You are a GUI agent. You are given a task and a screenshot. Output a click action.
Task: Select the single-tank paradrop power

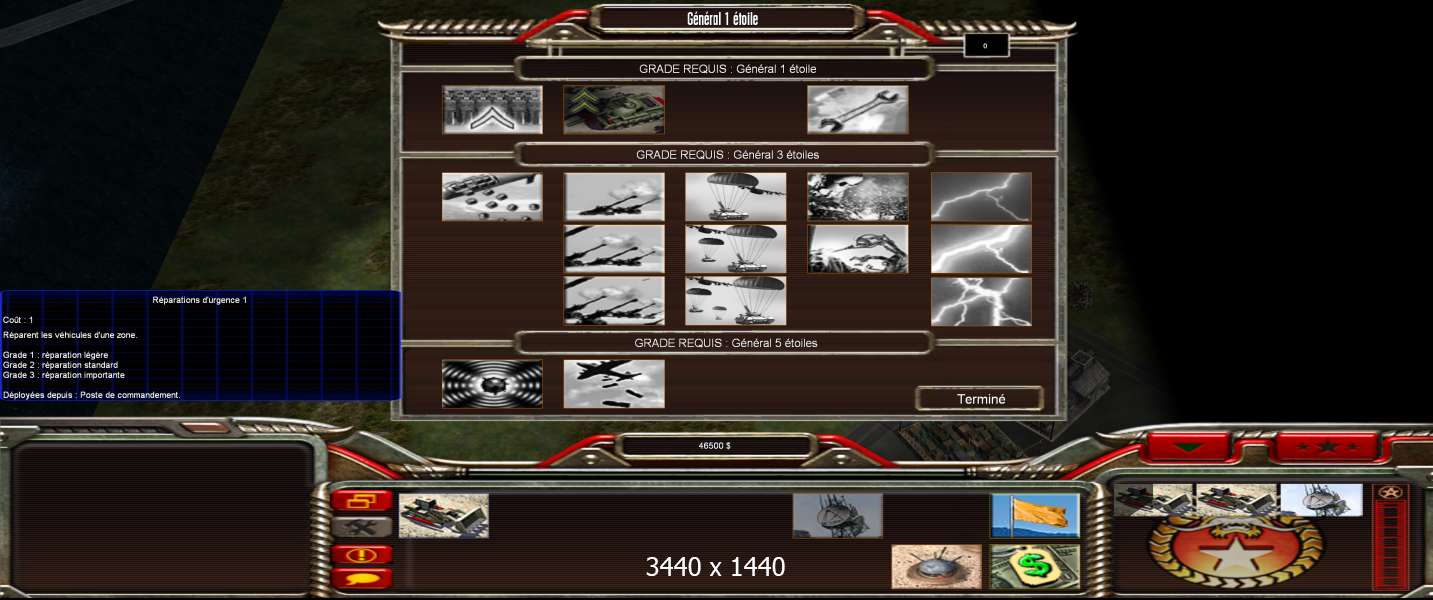point(736,197)
